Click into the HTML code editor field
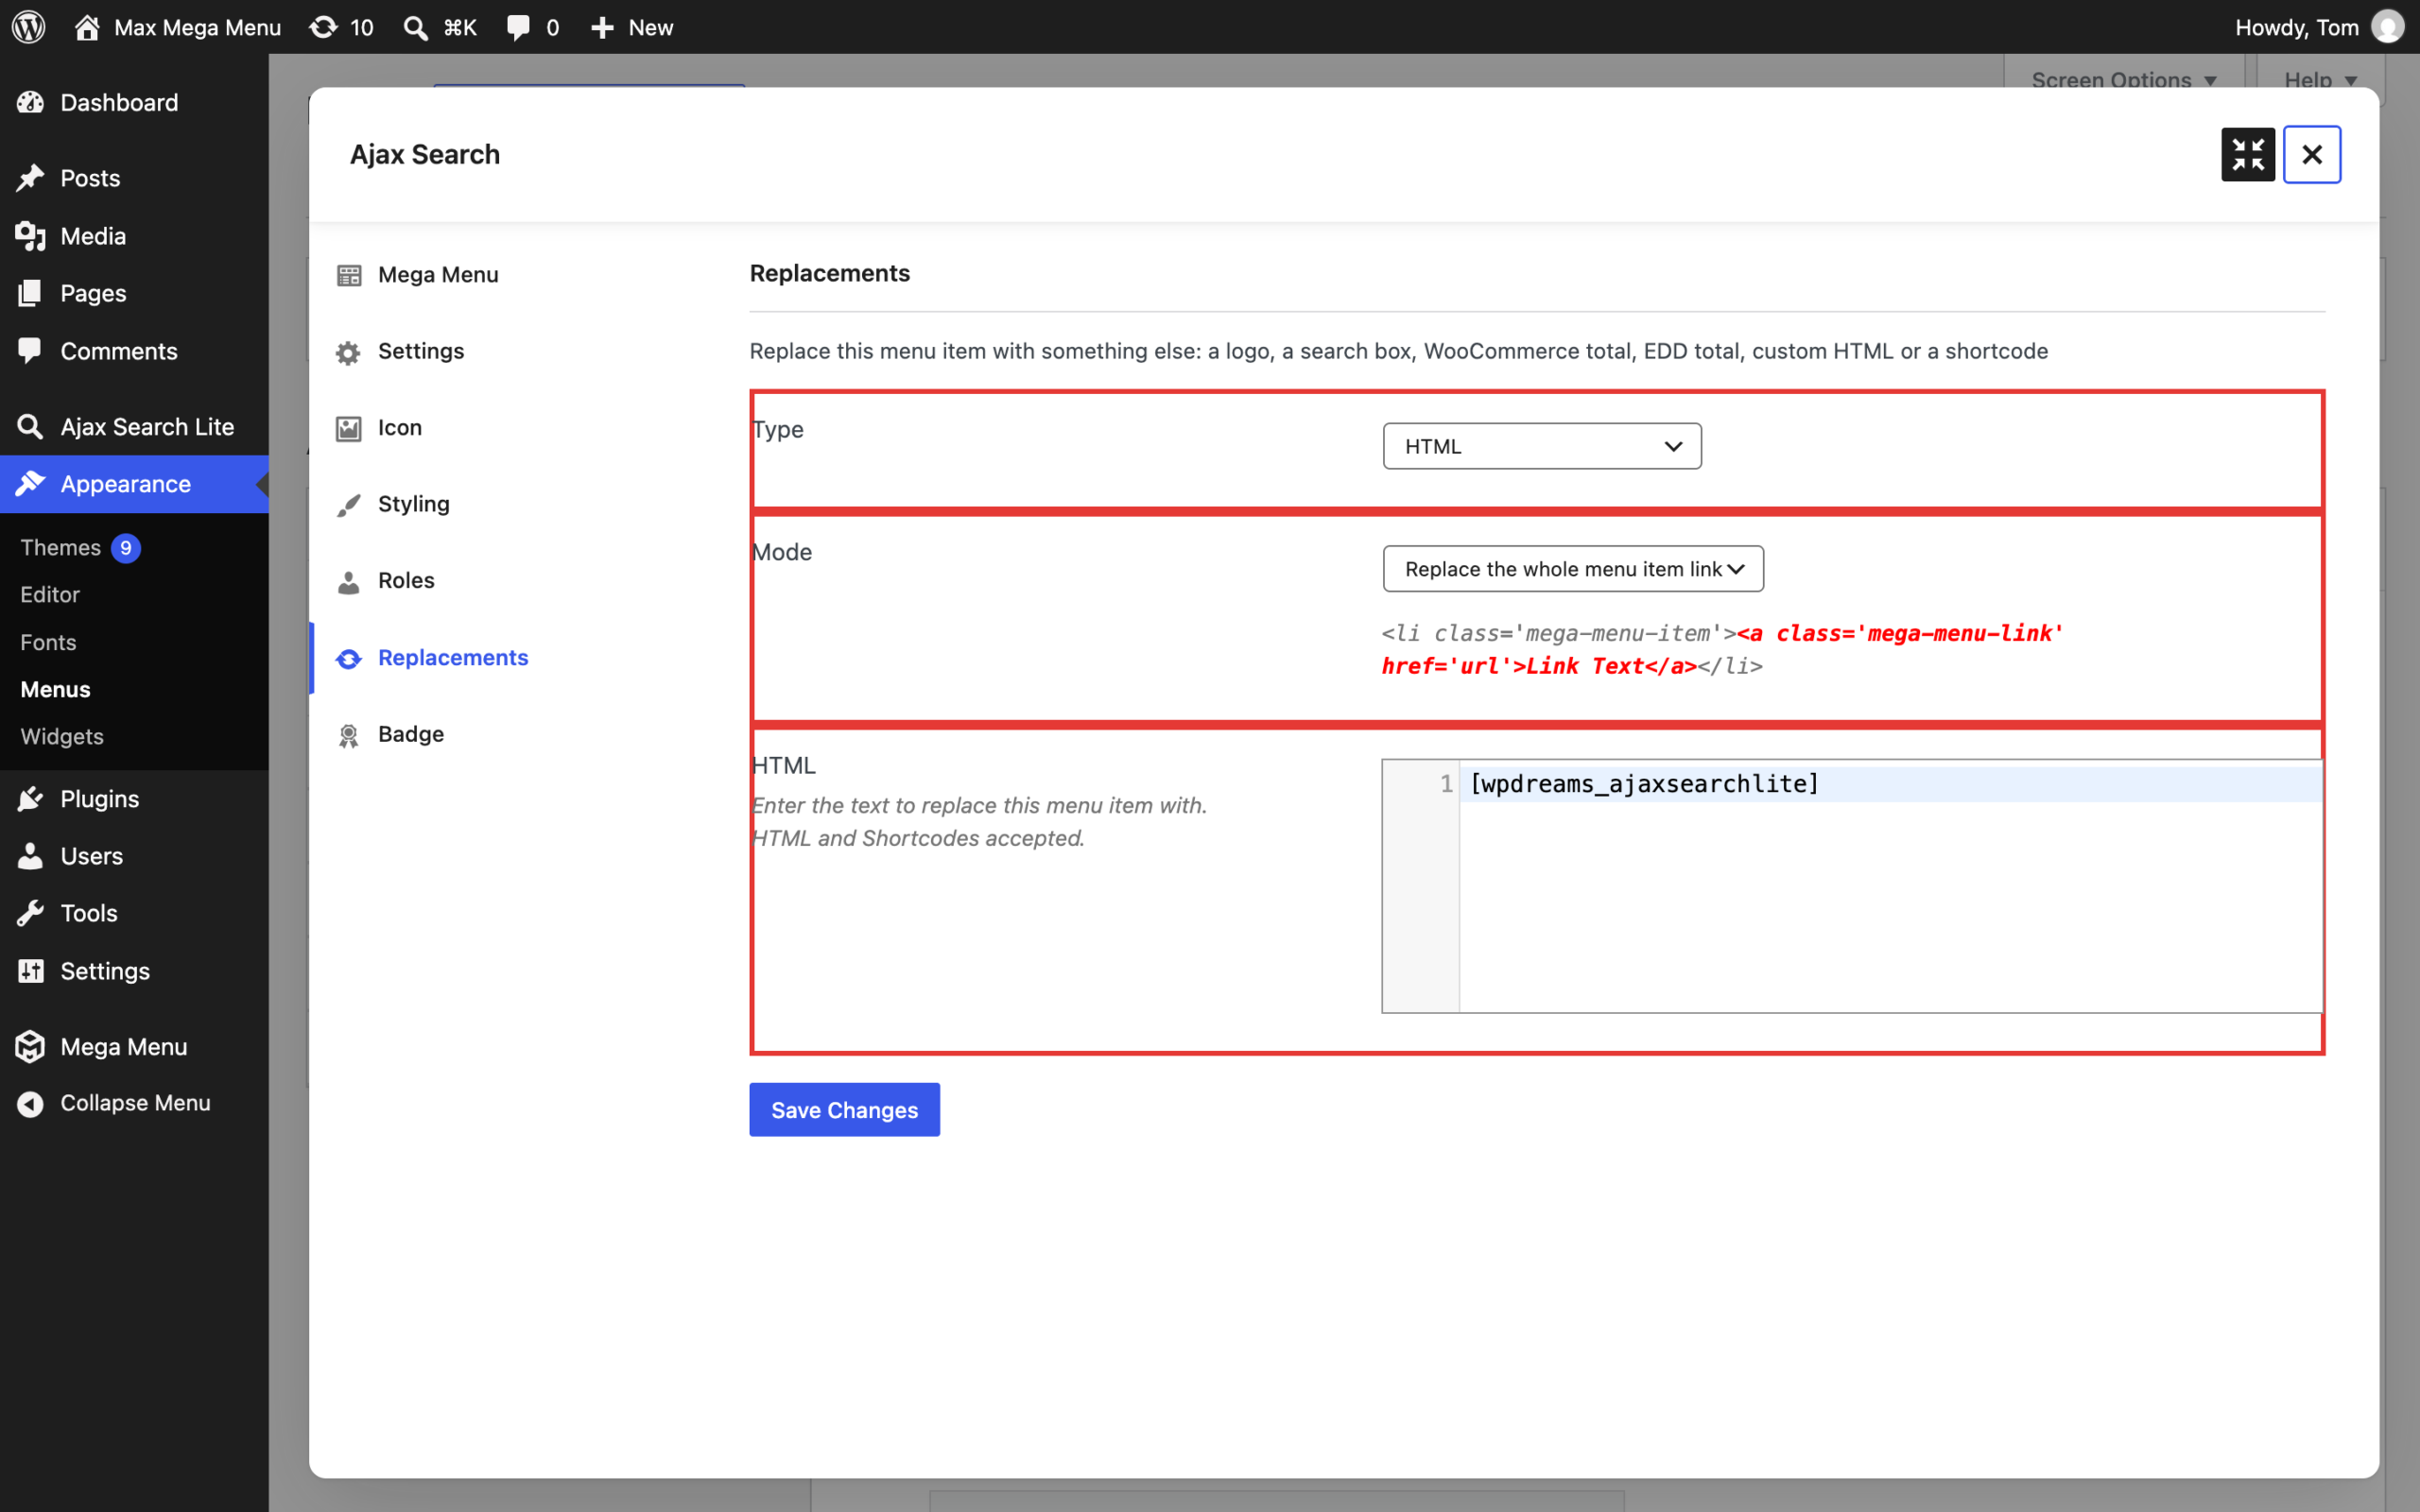The width and height of the screenshot is (2420, 1512). [x=1852, y=886]
